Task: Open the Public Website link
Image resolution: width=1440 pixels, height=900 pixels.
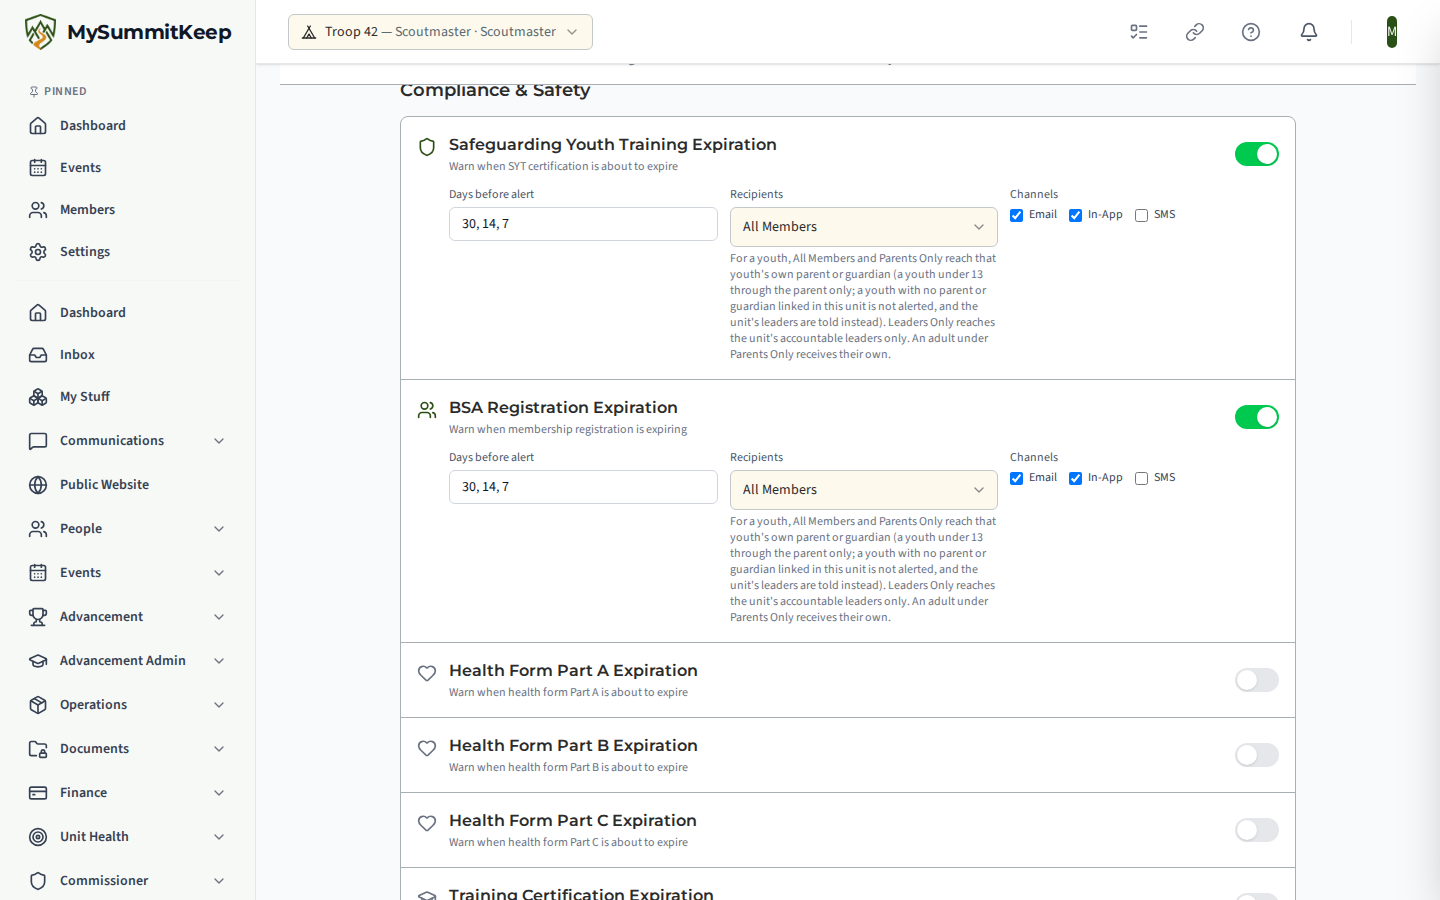Action: coord(128,485)
